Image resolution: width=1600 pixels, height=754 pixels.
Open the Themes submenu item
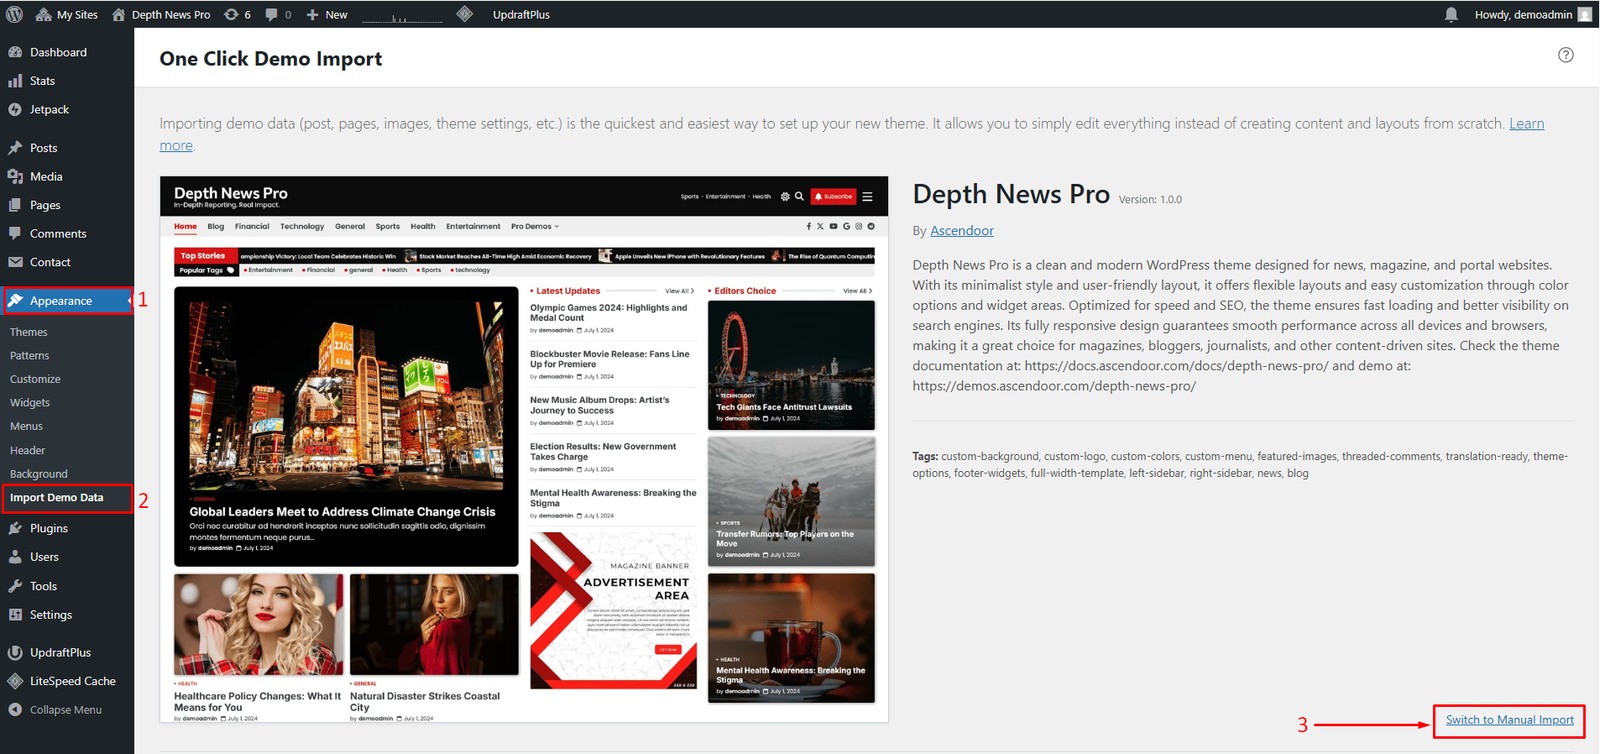(x=29, y=332)
